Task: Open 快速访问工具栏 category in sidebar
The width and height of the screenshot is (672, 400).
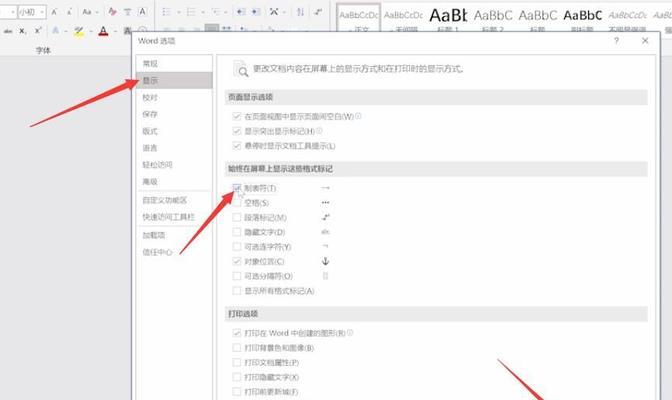Action: pos(174,217)
